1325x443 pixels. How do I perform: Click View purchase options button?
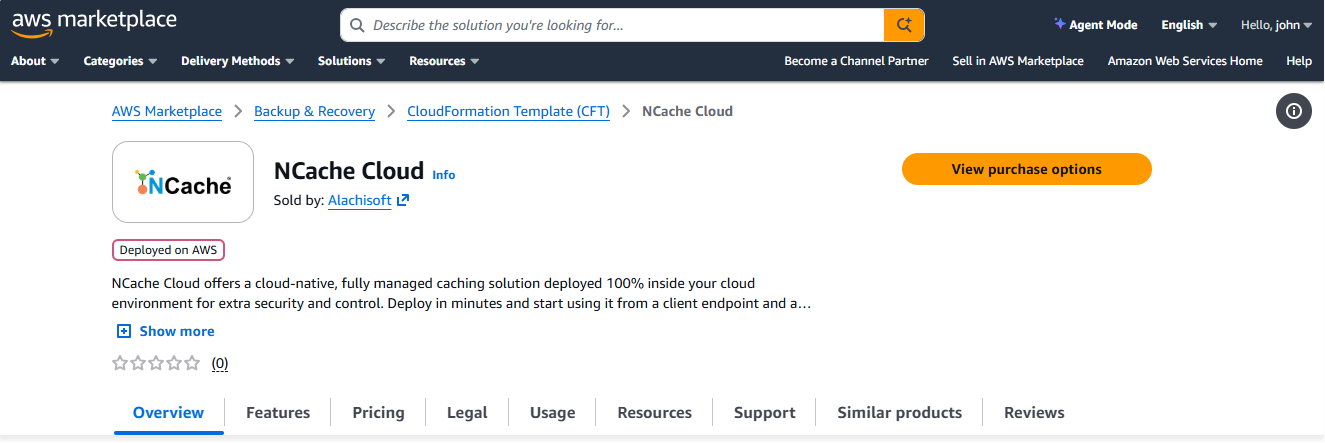[x=1027, y=169]
